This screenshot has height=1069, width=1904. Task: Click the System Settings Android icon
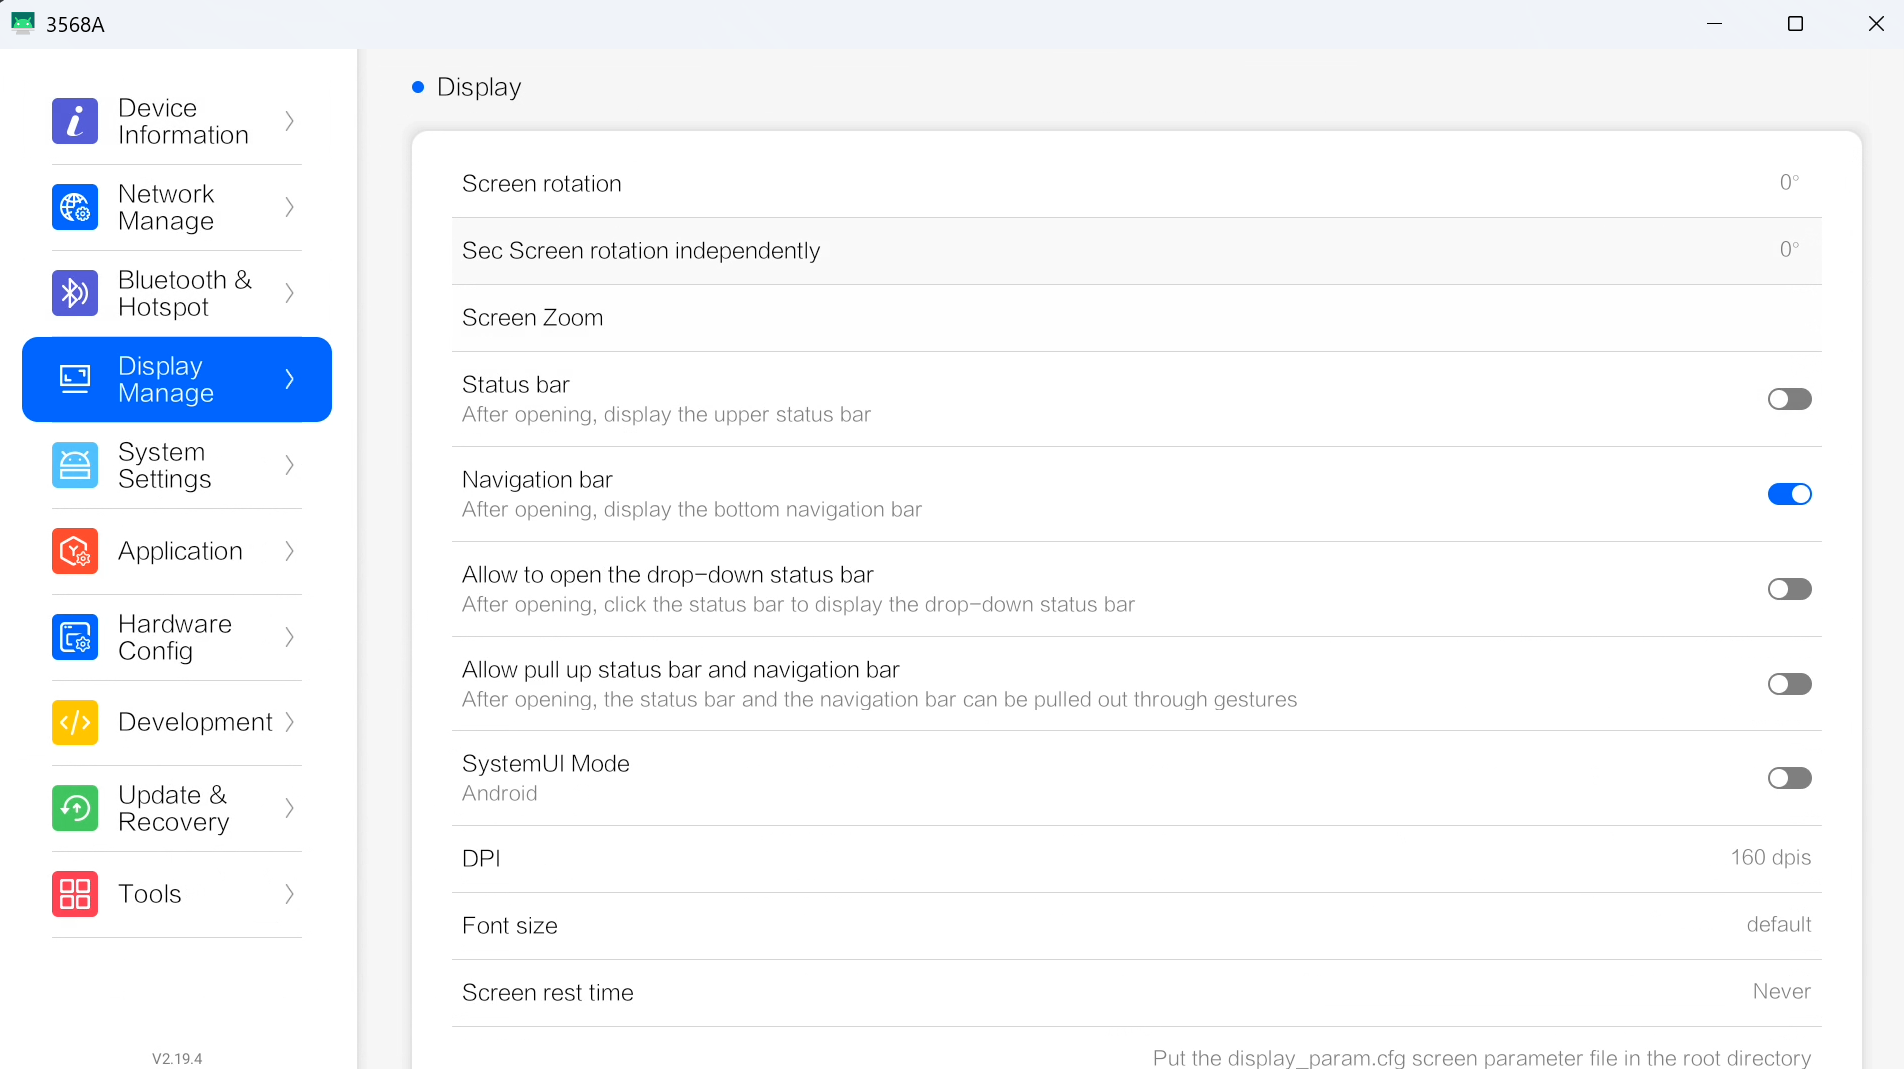[x=75, y=465]
